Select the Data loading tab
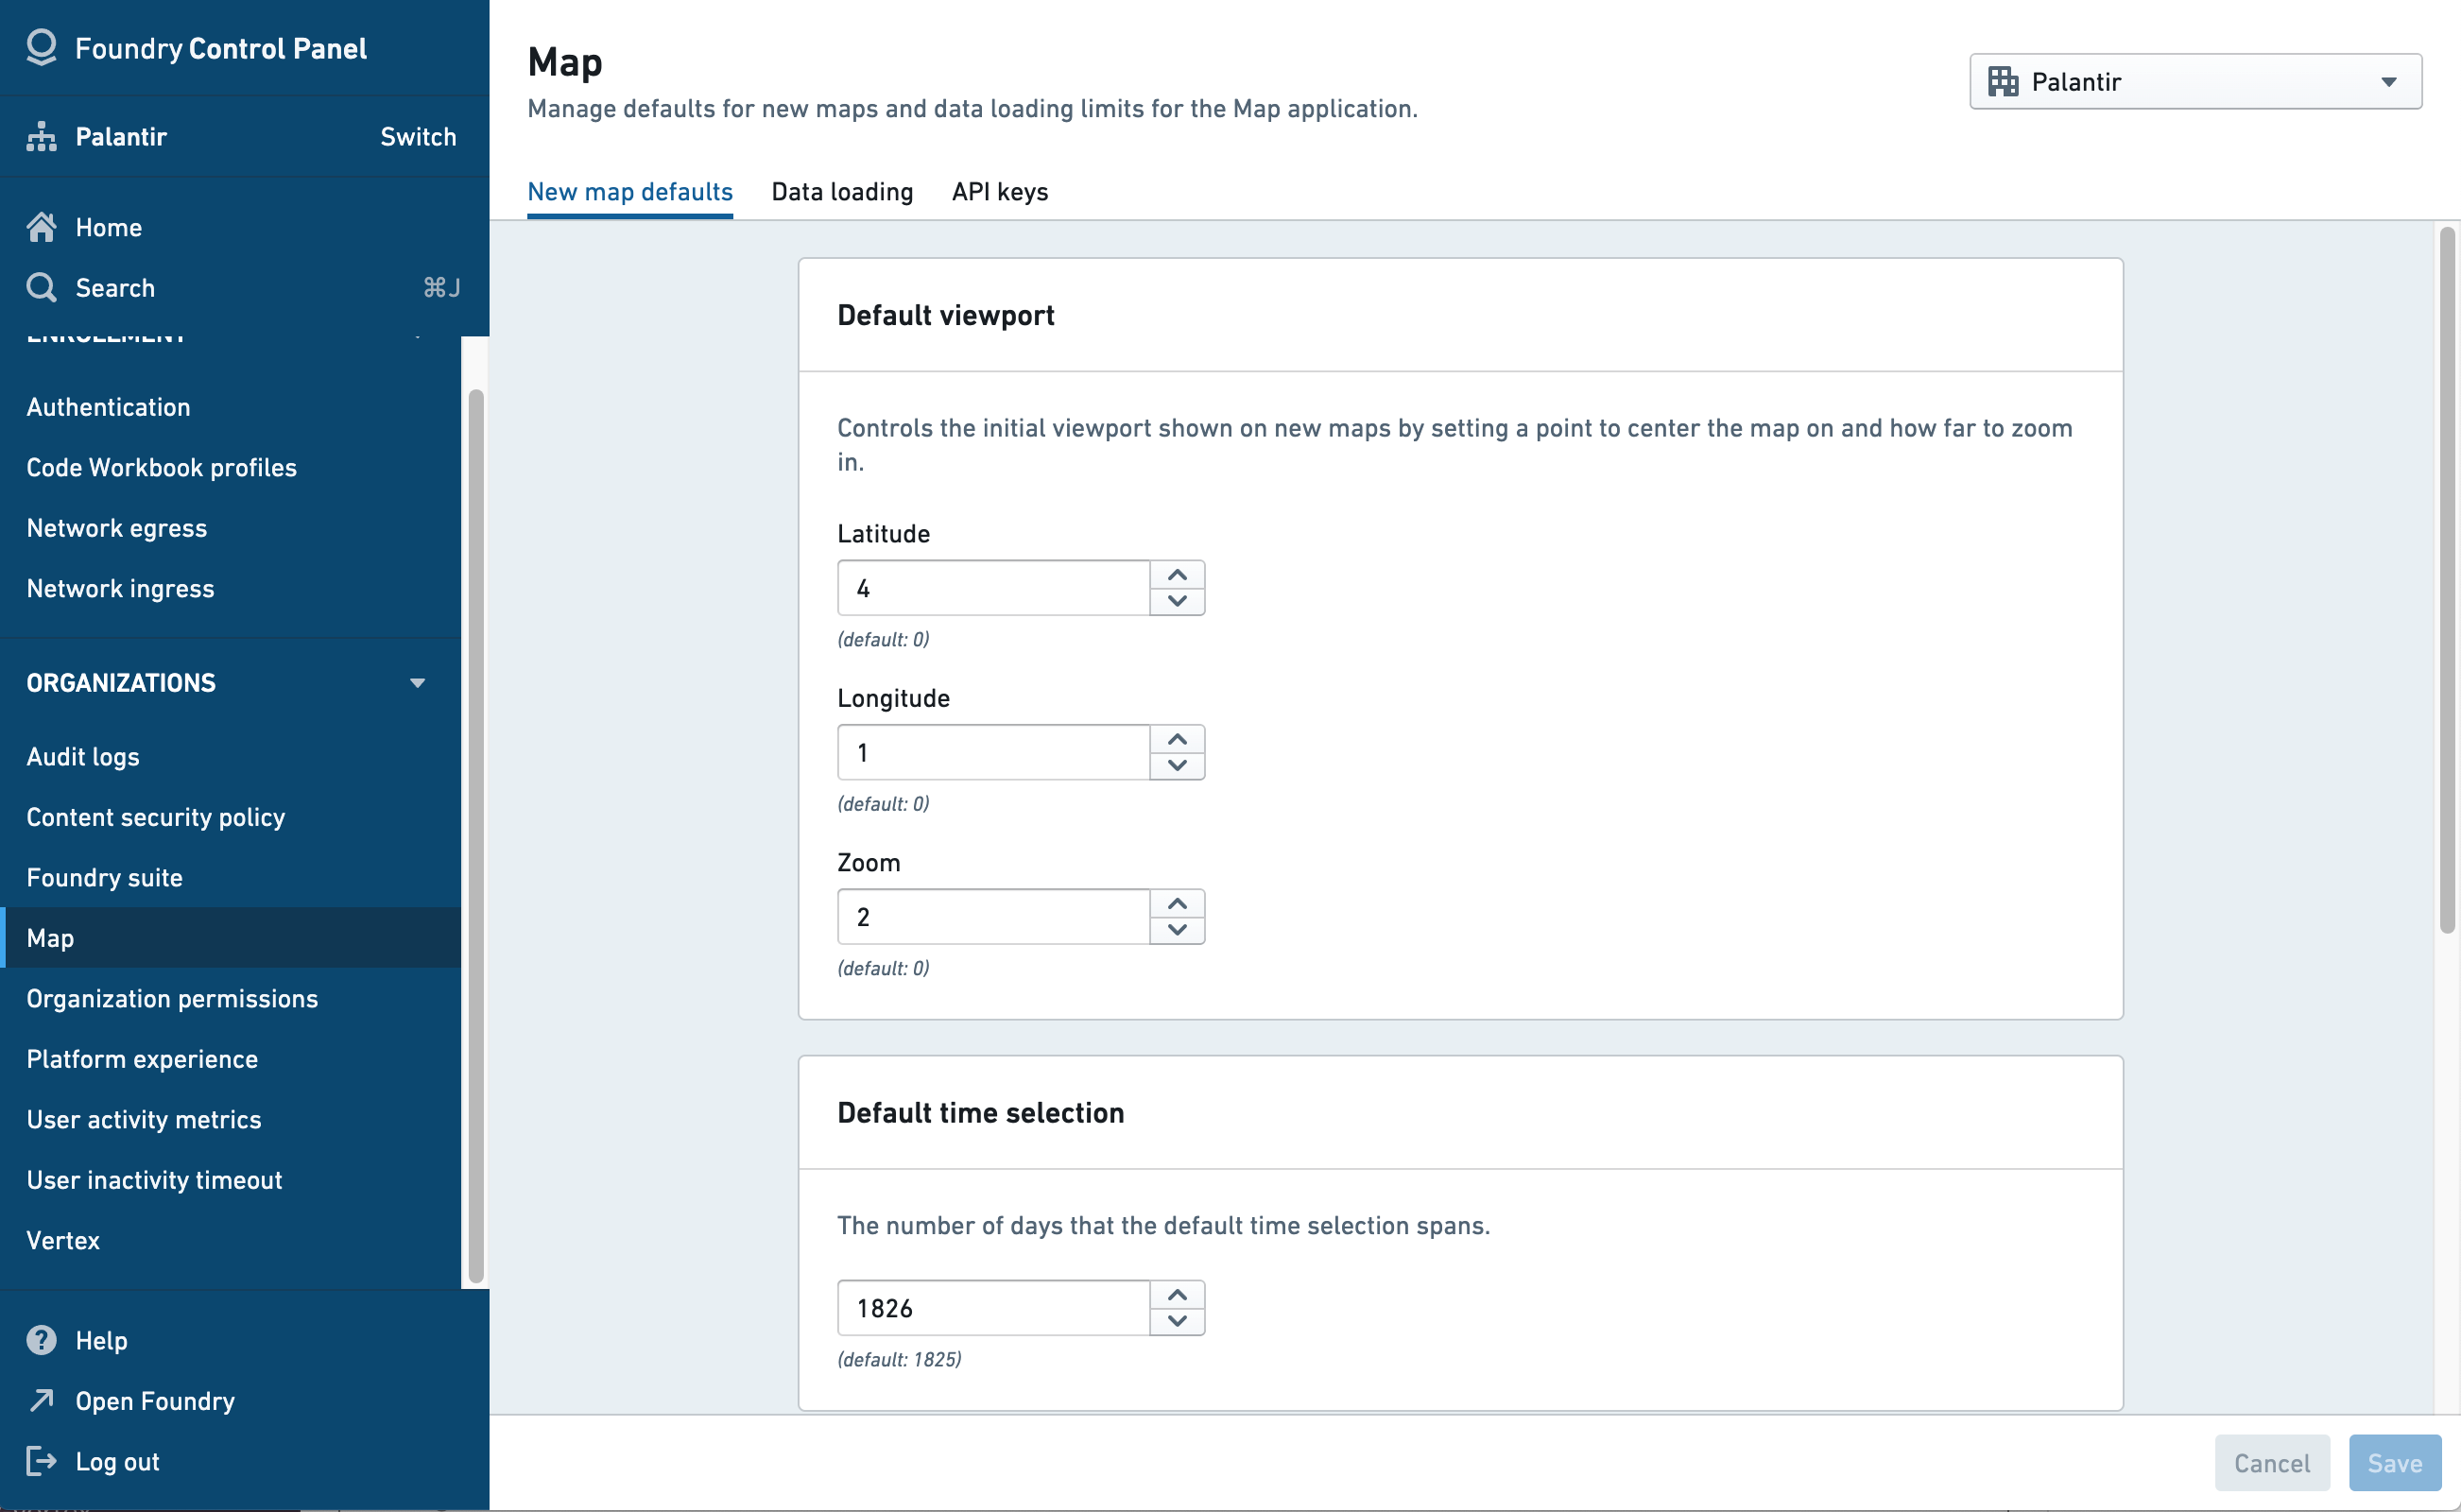The image size is (2461, 1512). point(840,190)
